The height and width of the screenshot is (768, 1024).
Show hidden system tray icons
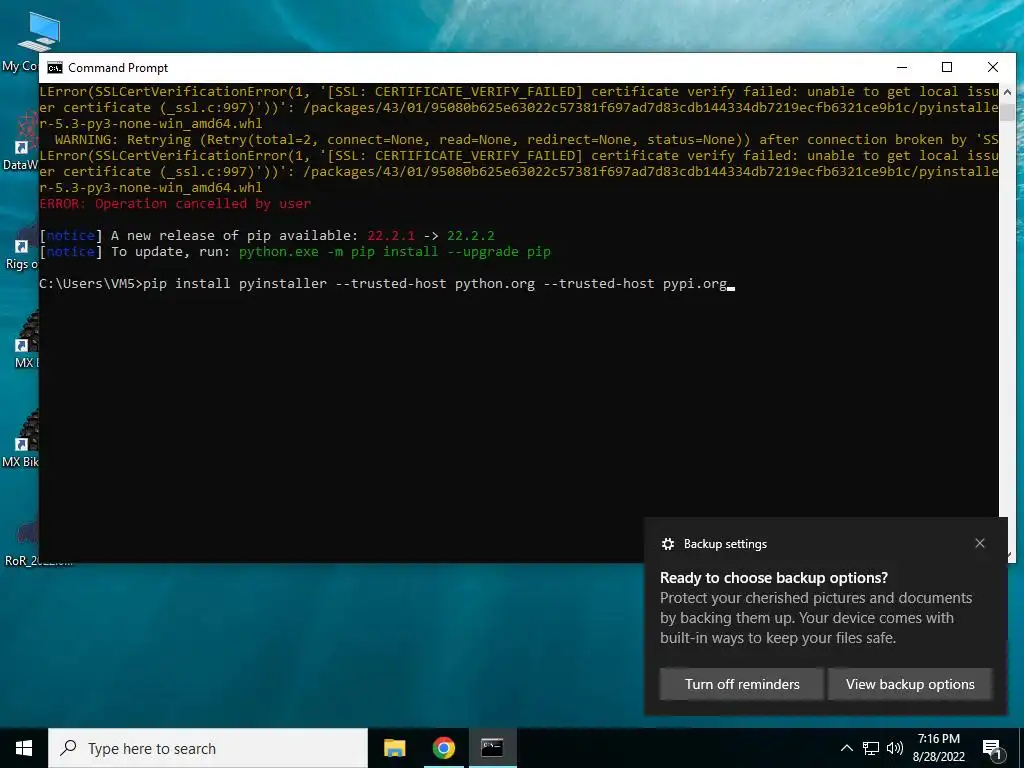846,748
